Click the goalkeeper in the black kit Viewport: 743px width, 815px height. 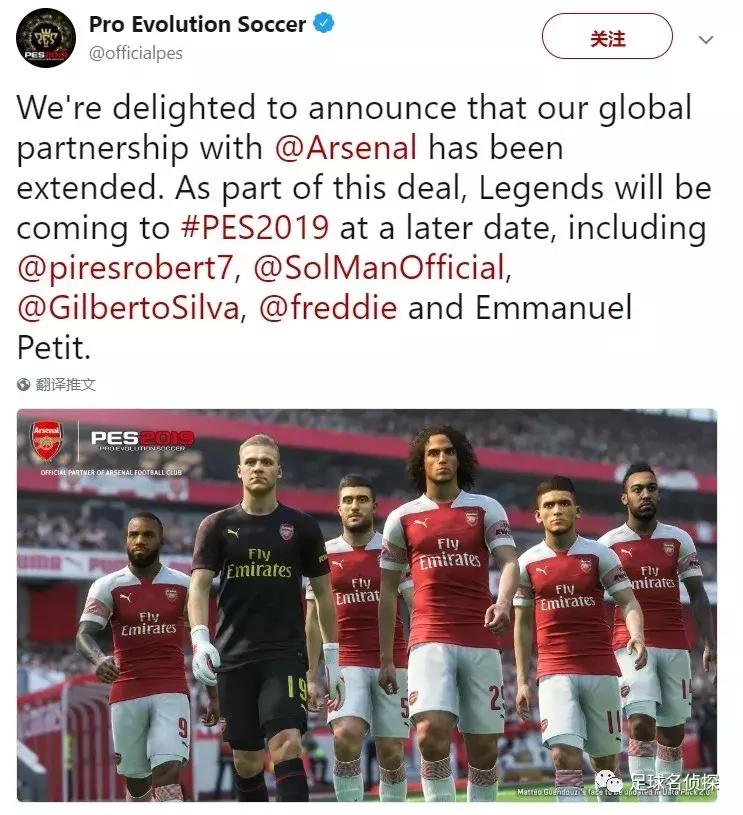pos(260,613)
